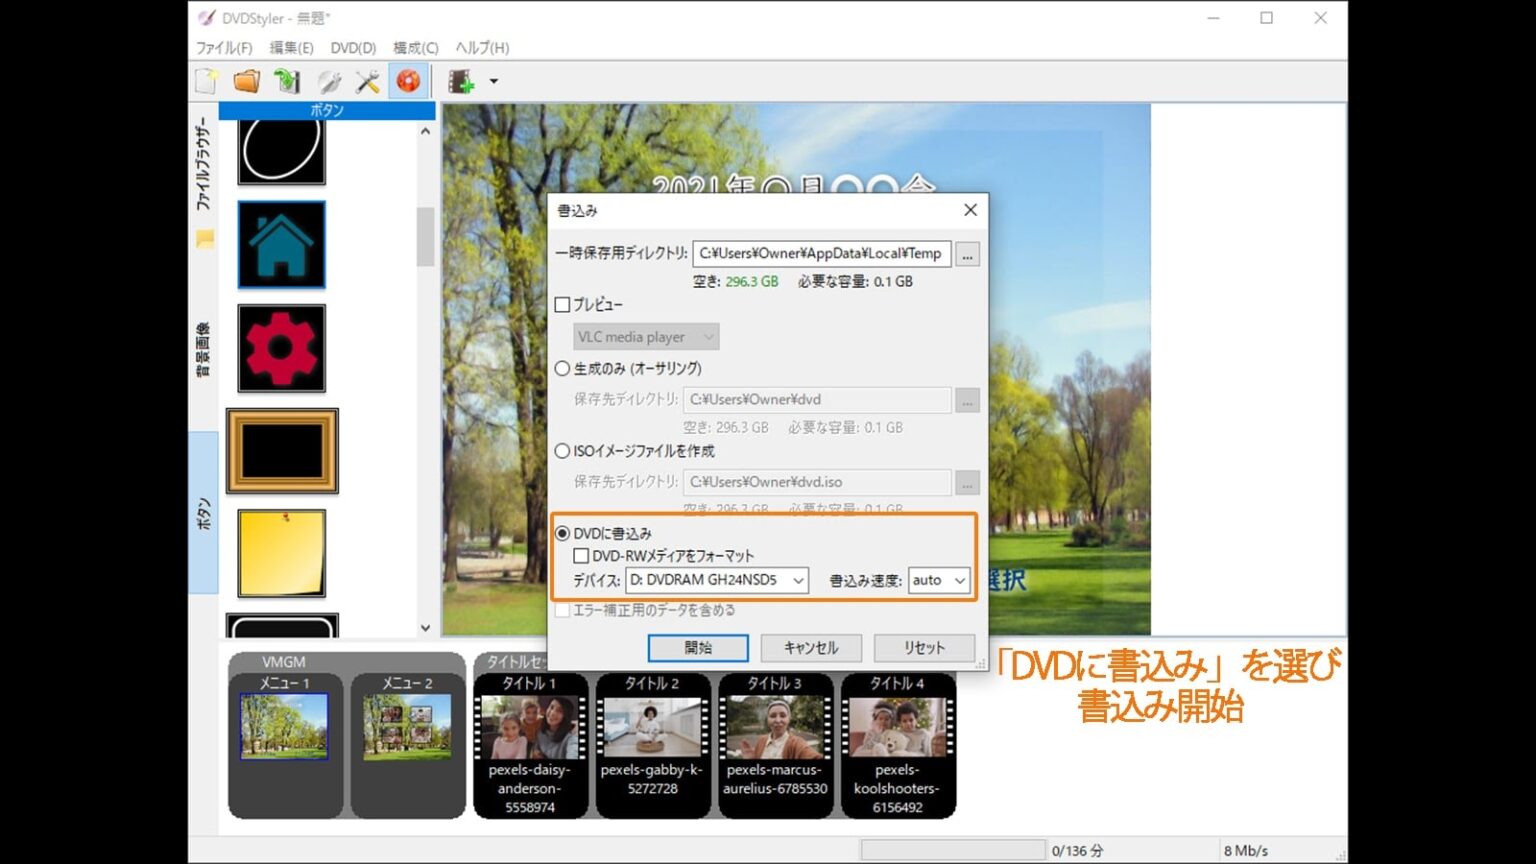1536x864 pixels.
Task: Select the house home button graphic
Action: pyautogui.click(x=281, y=245)
